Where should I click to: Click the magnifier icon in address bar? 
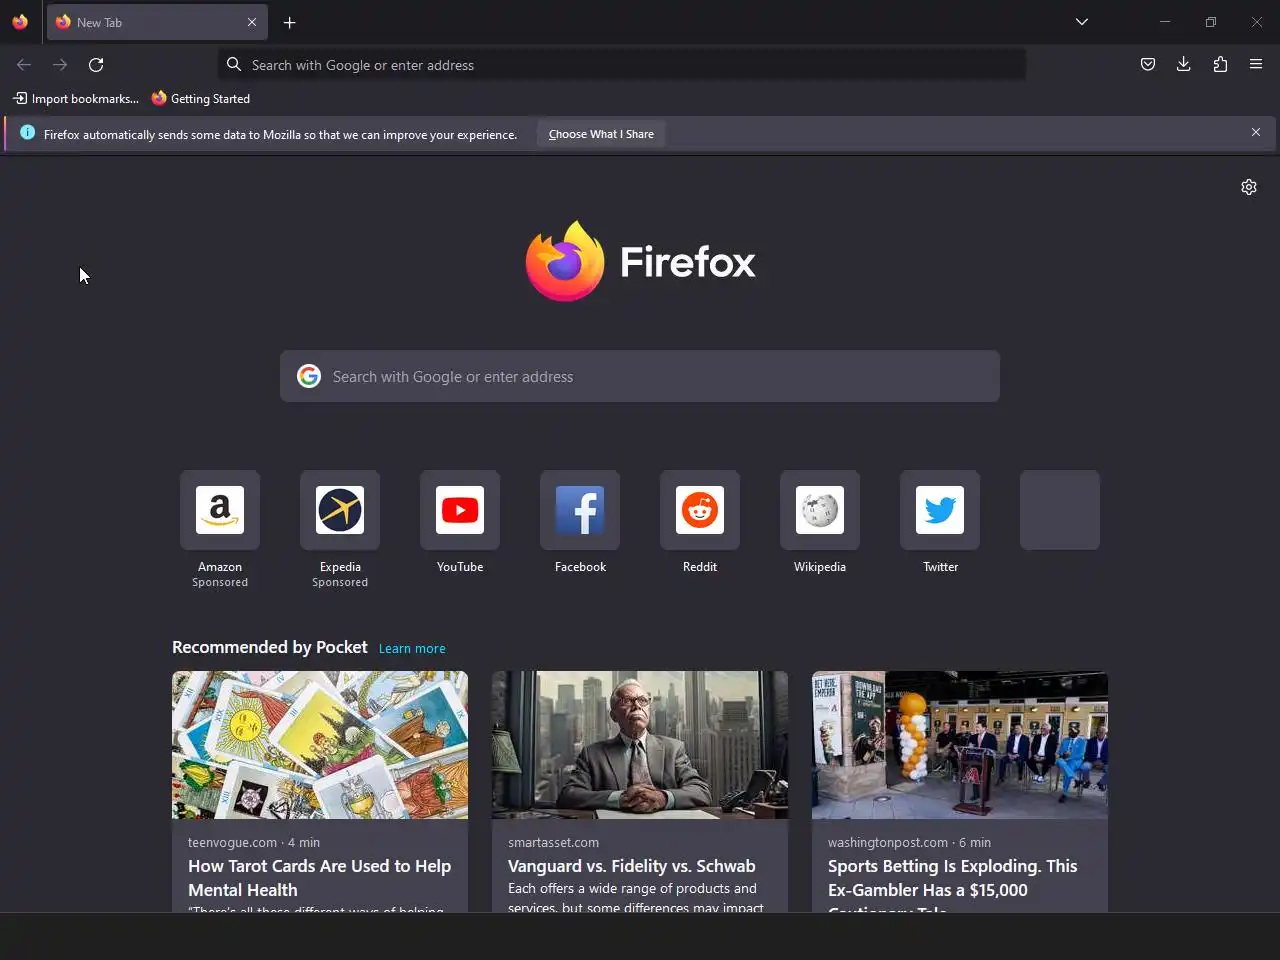(234, 65)
